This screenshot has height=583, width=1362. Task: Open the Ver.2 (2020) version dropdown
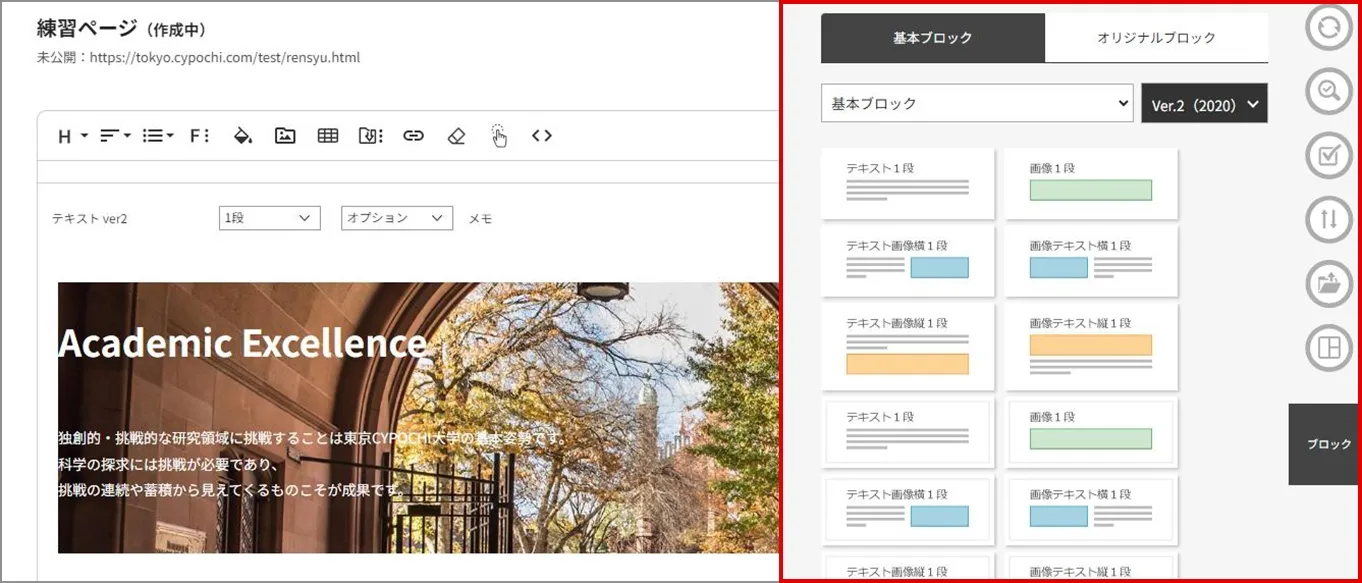[x=1205, y=104]
